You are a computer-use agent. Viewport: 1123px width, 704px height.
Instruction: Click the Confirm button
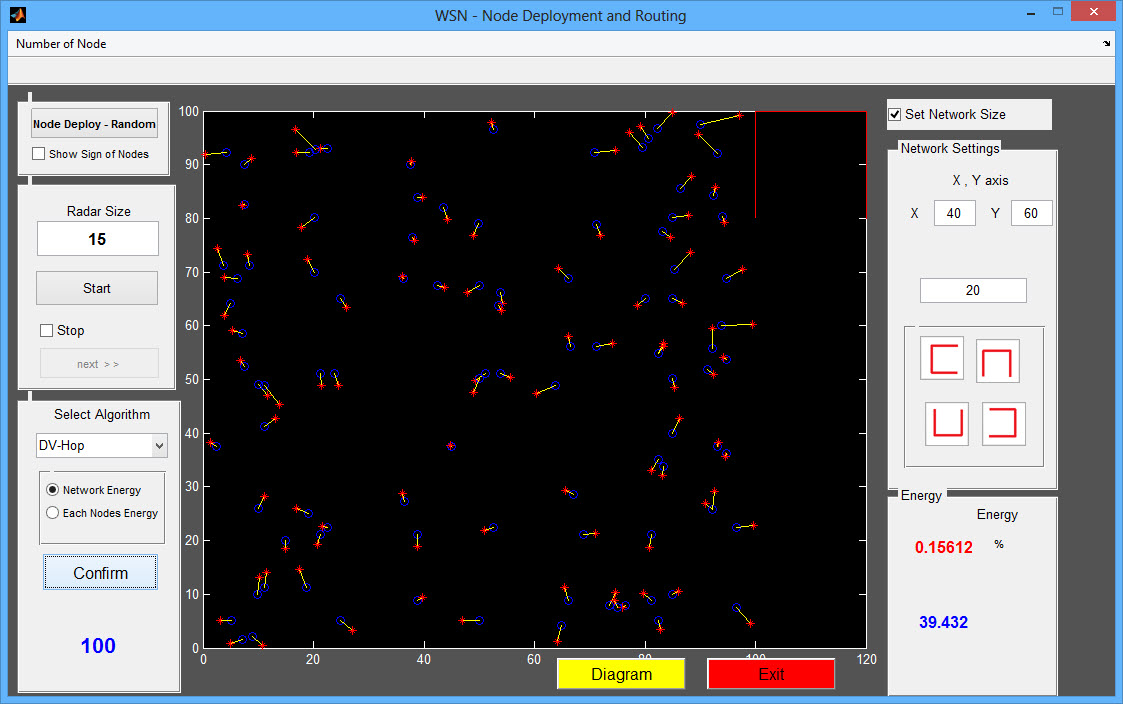point(100,573)
